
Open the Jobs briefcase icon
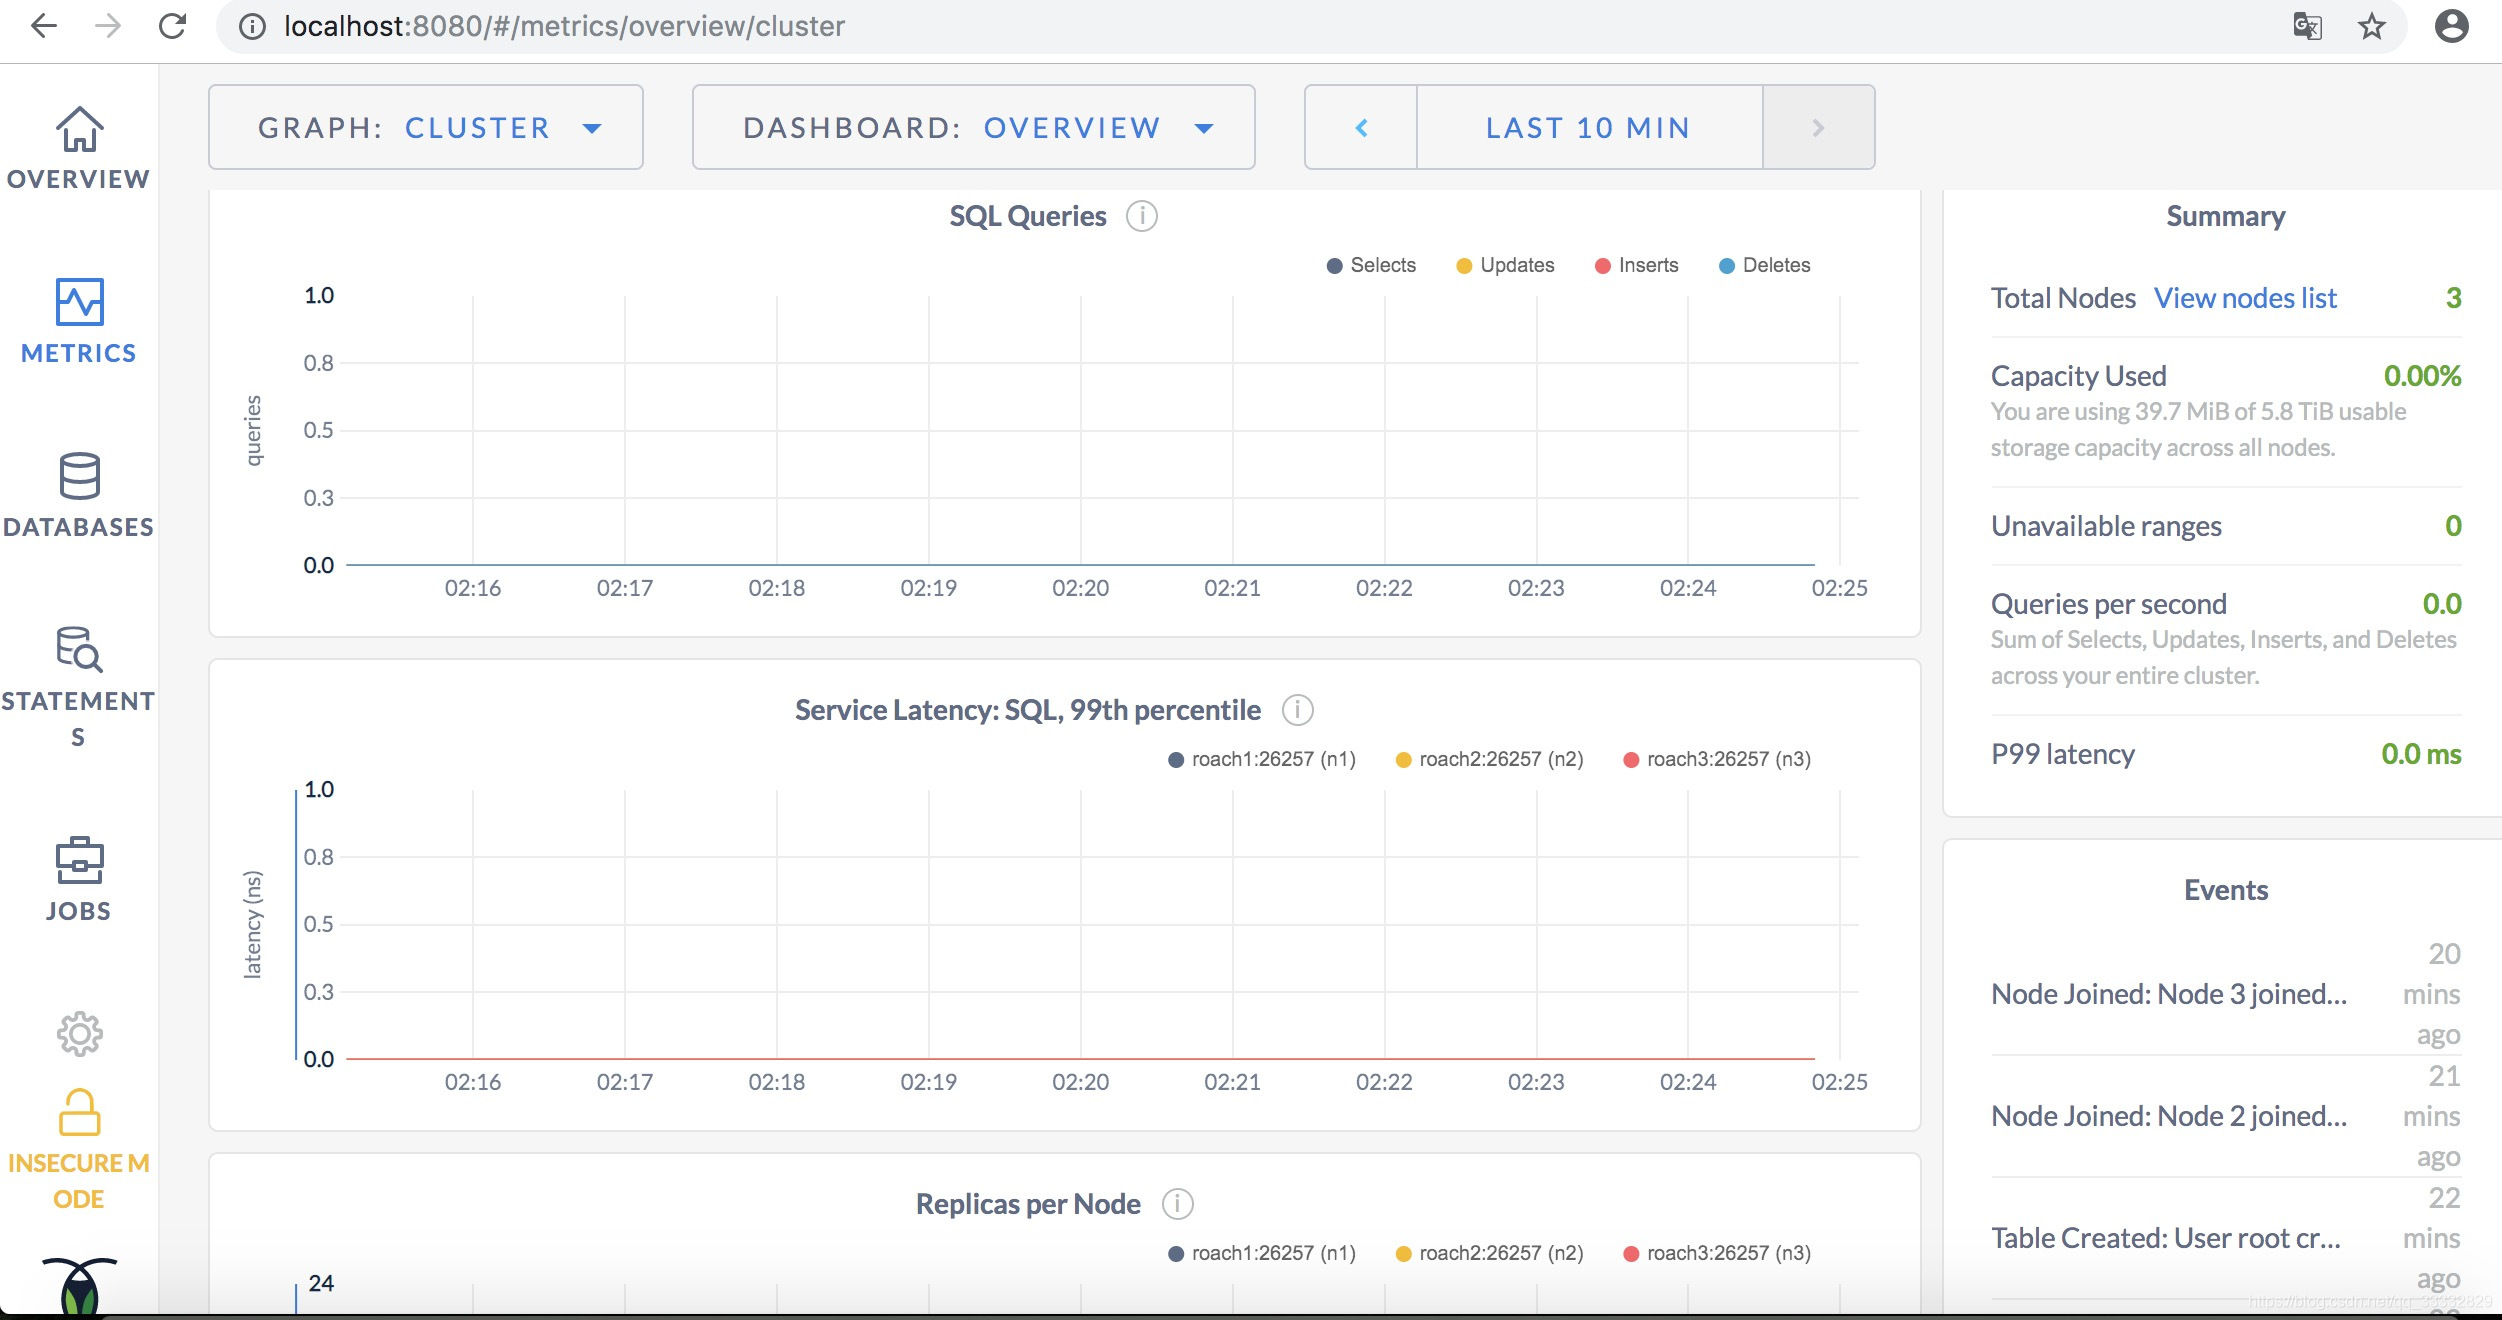tap(79, 860)
